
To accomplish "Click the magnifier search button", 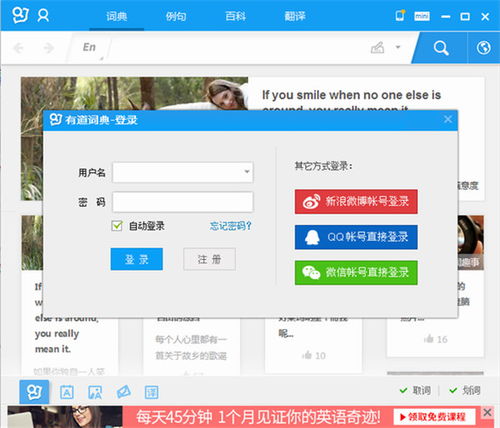I will [441, 48].
